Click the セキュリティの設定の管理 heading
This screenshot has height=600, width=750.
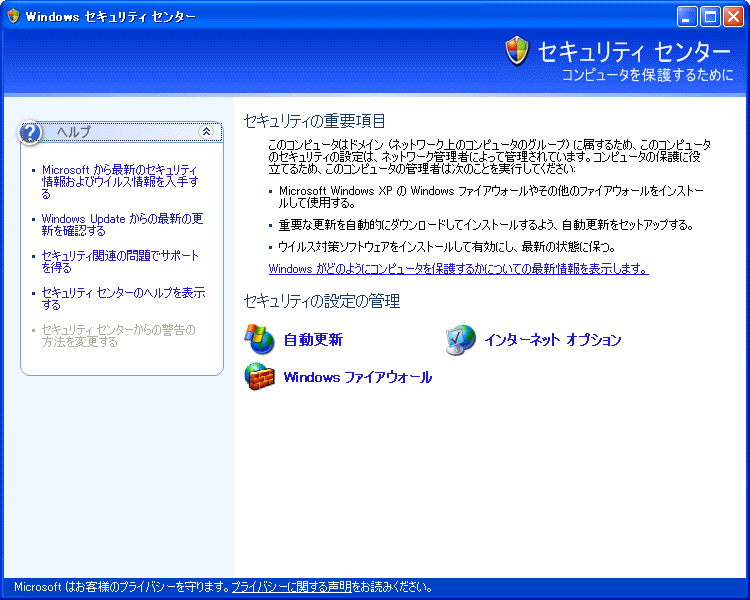[x=322, y=301]
